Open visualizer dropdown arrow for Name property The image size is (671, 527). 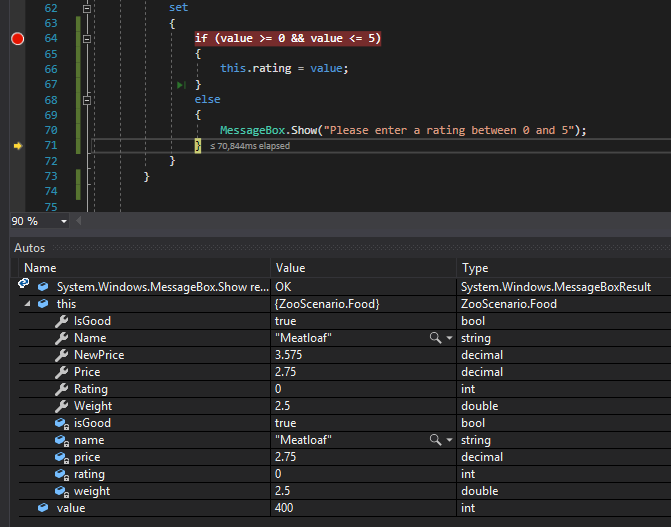click(449, 338)
